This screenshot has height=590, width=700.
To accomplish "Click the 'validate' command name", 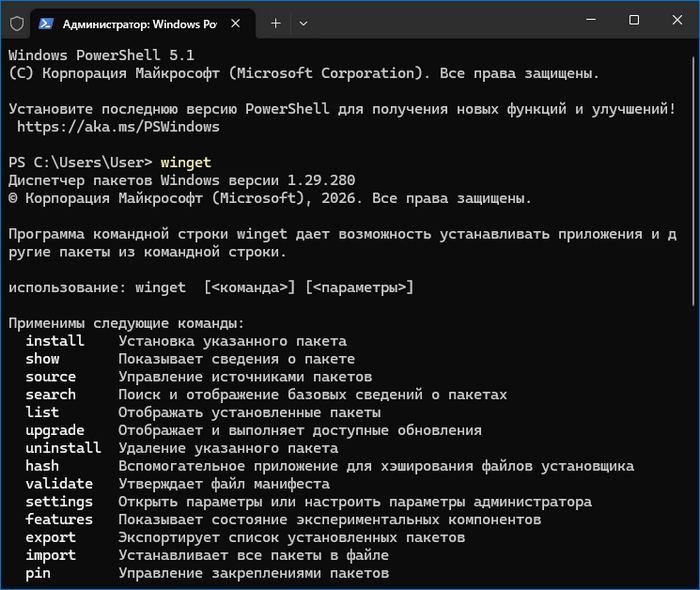I will point(59,484).
